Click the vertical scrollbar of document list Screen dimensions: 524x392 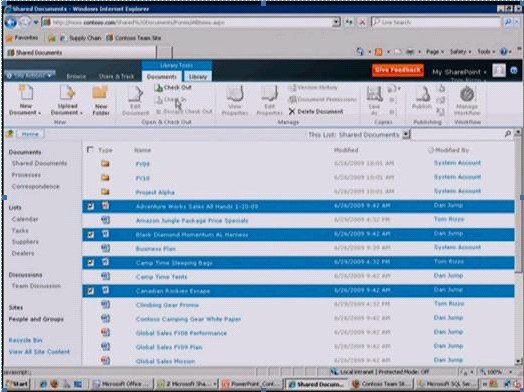(518, 247)
